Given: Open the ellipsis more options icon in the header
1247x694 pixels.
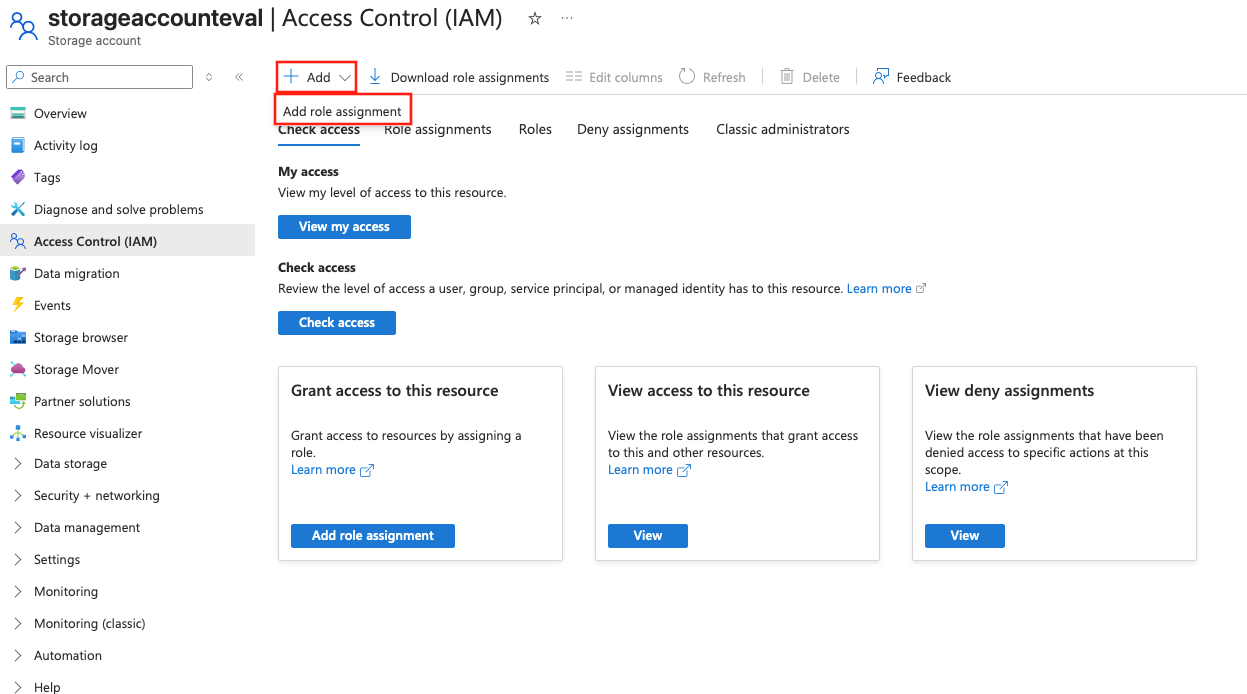Looking at the screenshot, I should coord(567,18).
